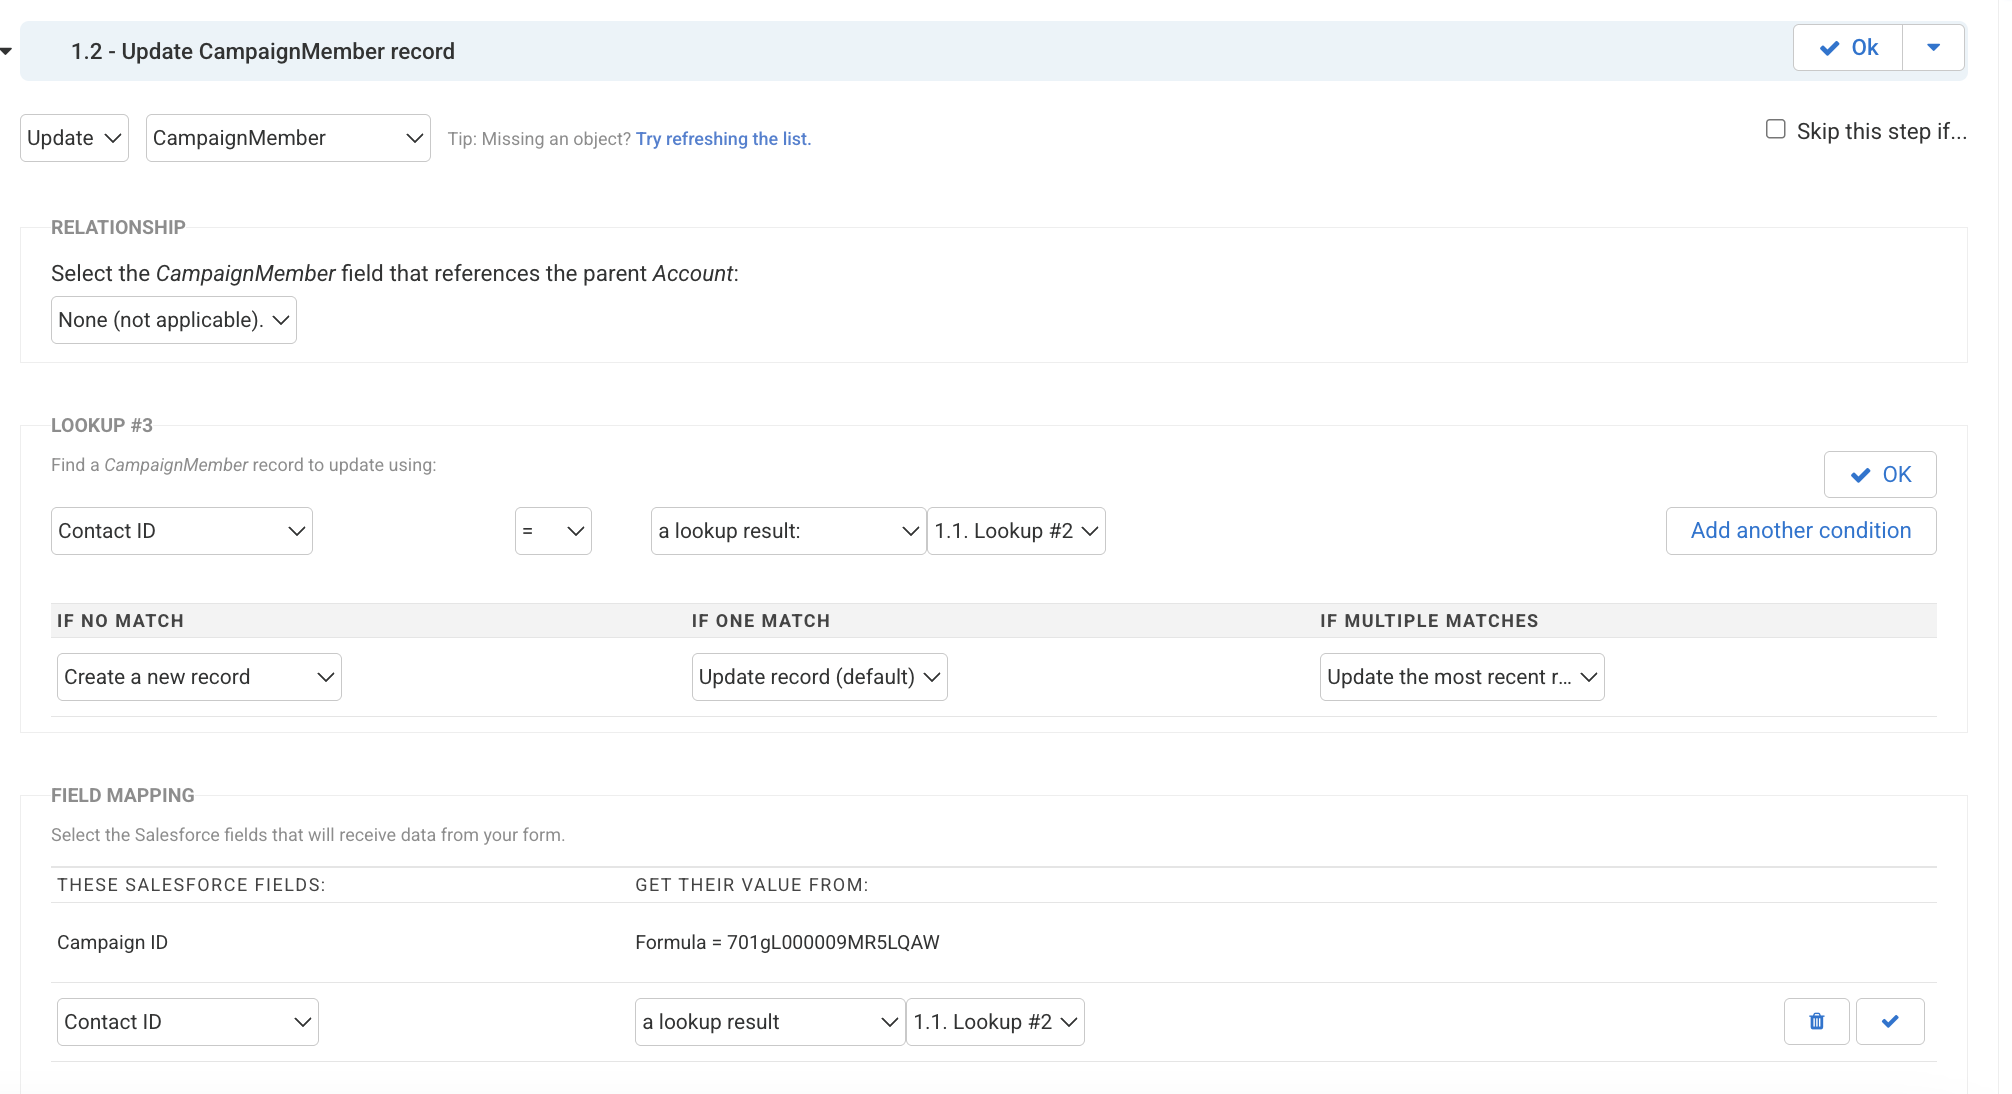Change the equals operator dropdown
2012x1094 pixels.
click(552, 531)
